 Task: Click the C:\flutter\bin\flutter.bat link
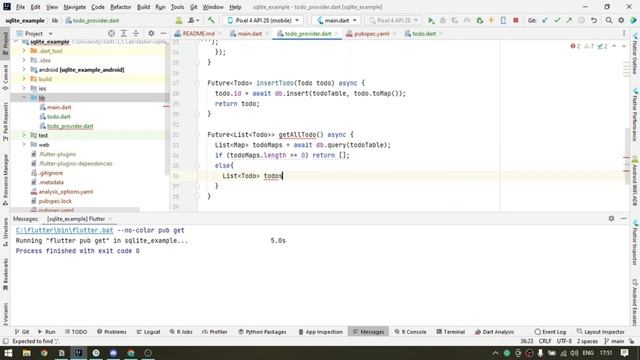tap(64, 230)
